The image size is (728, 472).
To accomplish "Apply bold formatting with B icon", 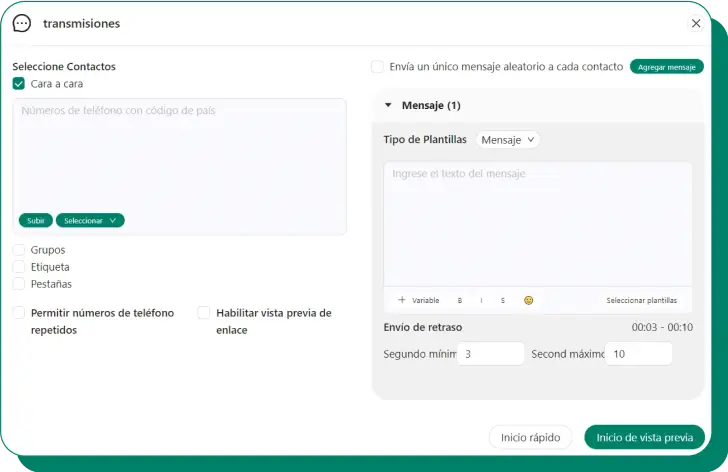I will click(x=460, y=300).
